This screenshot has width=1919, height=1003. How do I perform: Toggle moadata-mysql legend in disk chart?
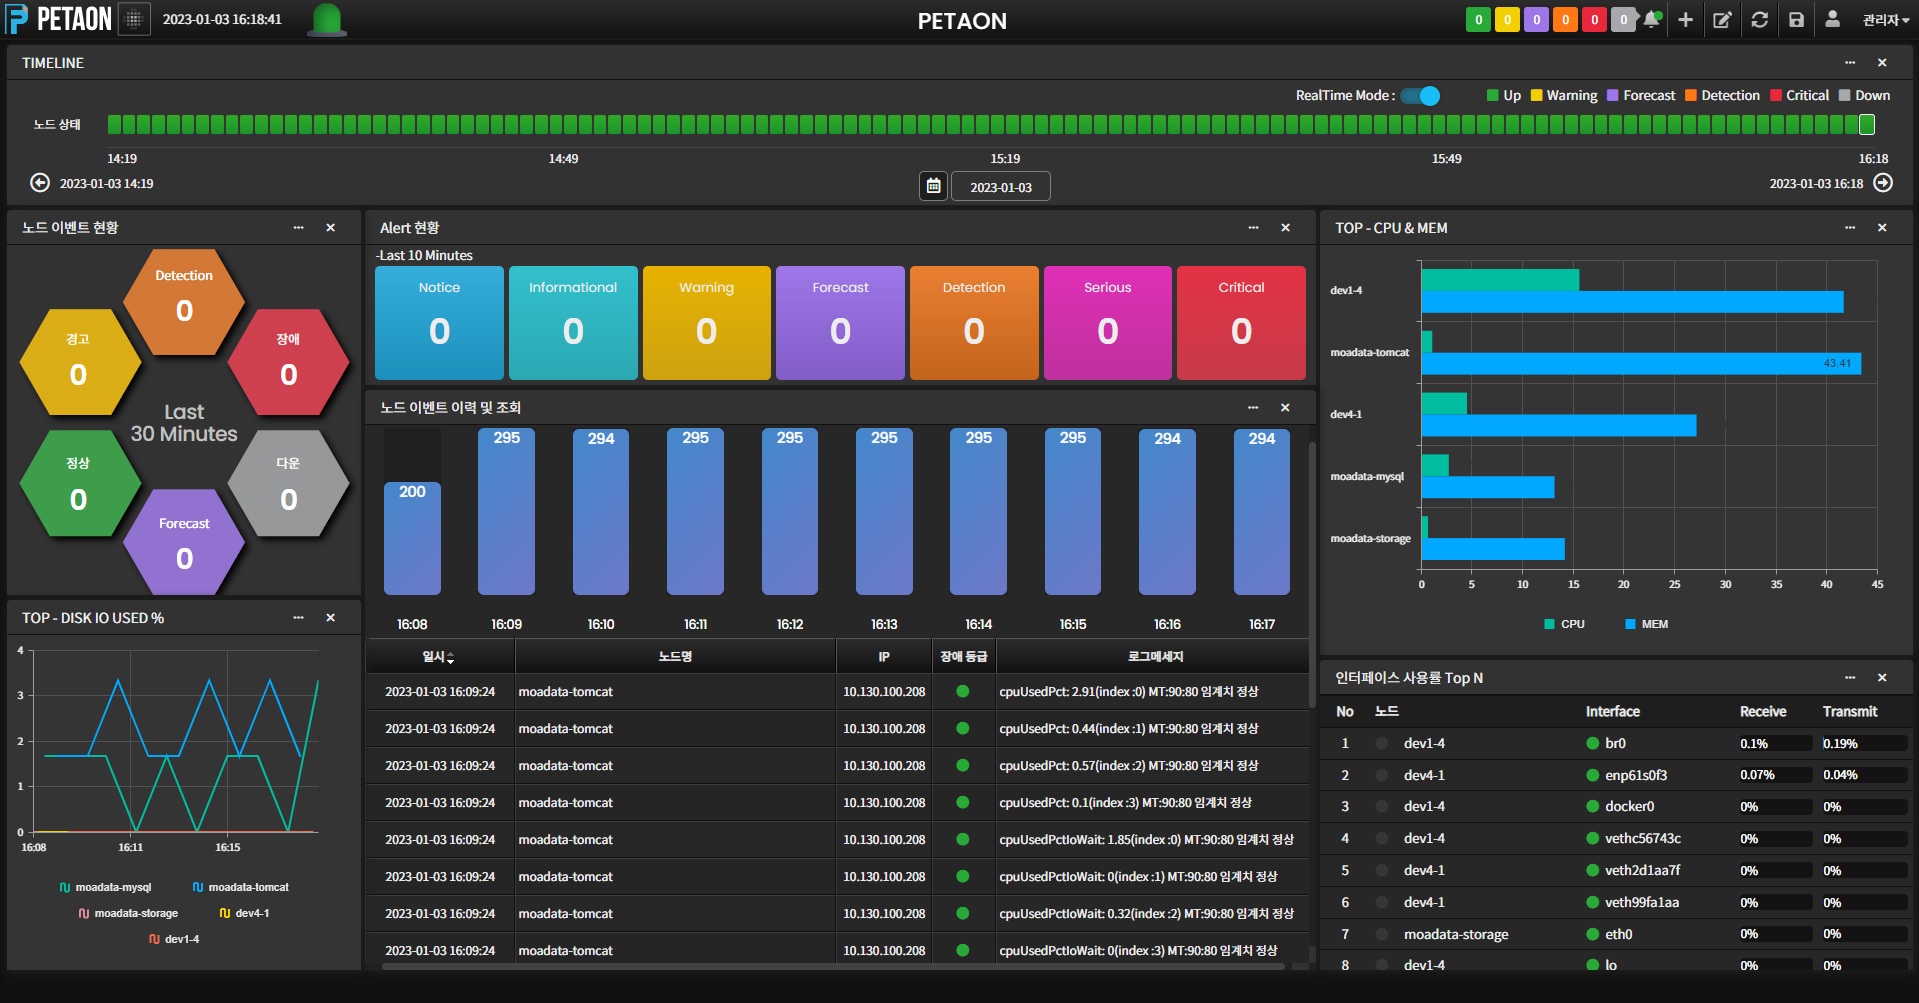(x=105, y=887)
